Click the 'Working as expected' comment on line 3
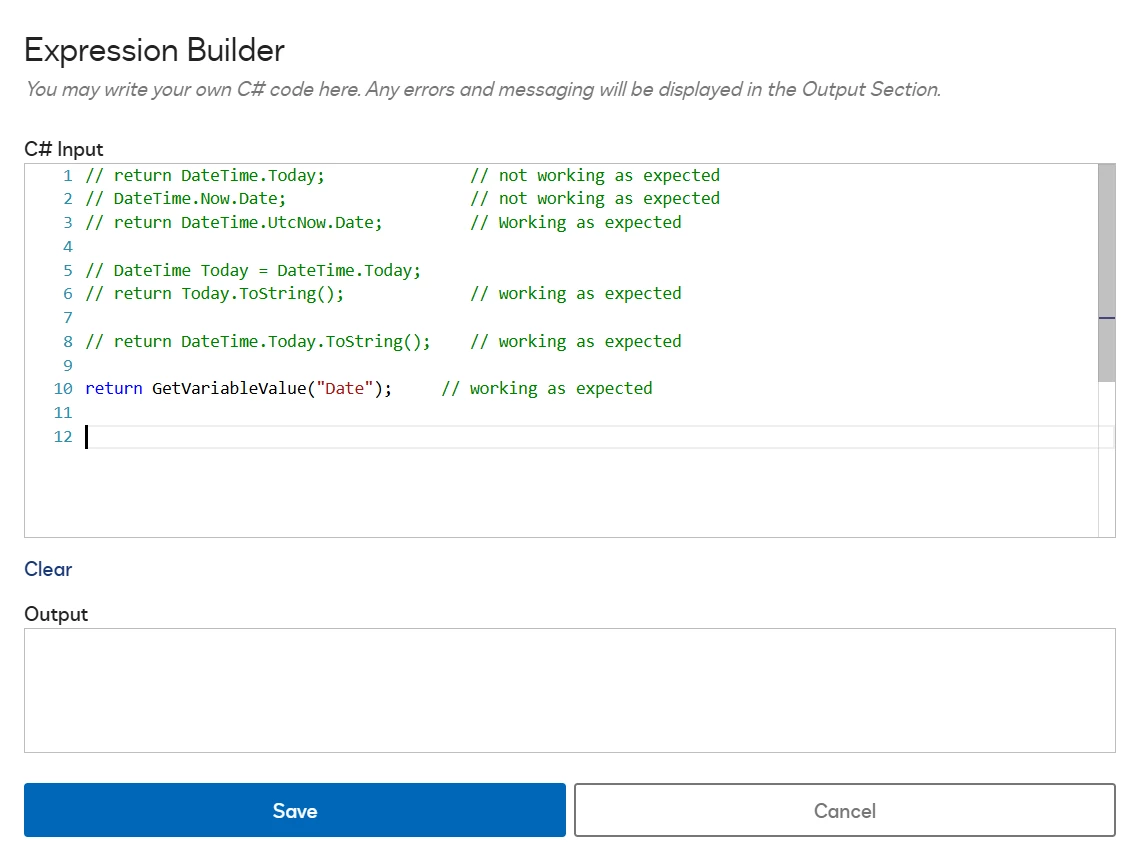 576,222
